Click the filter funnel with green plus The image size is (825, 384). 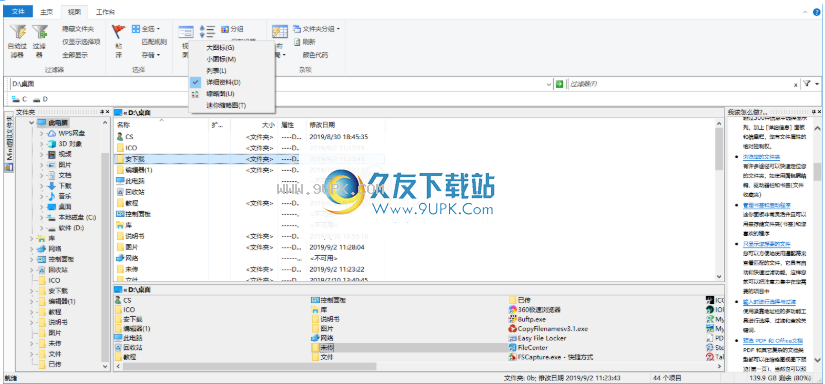(x=39, y=33)
